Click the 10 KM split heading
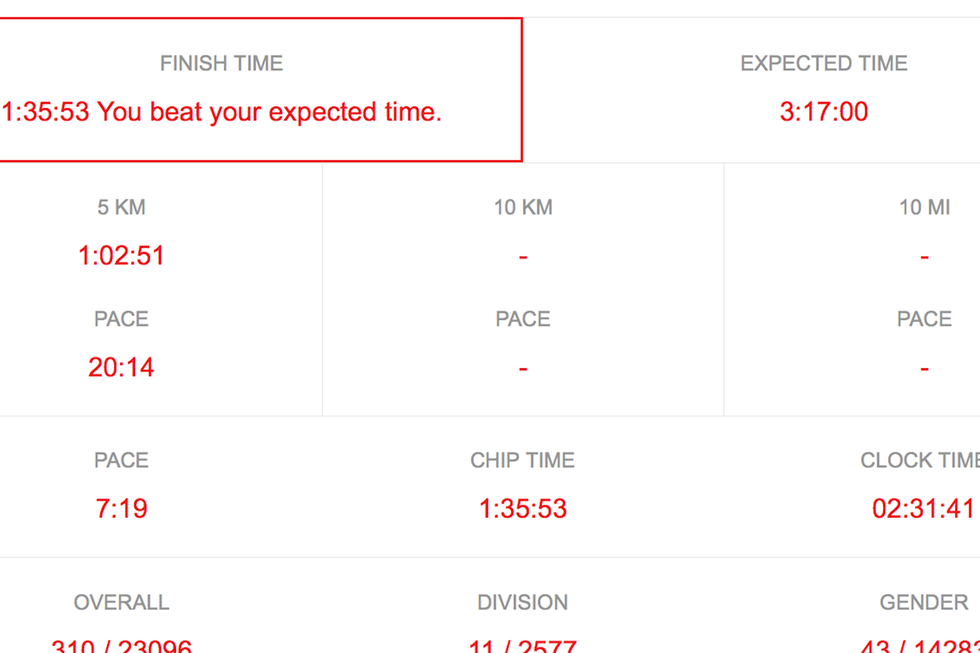 point(523,207)
